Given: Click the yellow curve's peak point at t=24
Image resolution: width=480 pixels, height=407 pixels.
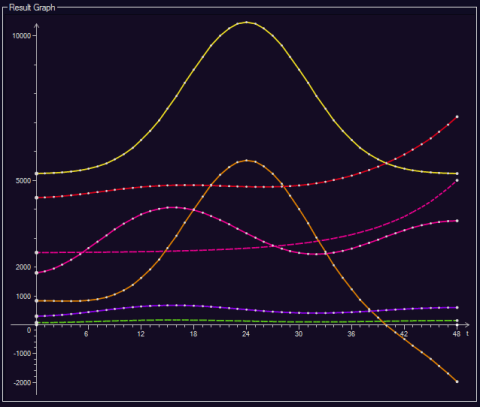Looking at the screenshot, I should [x=246, y=22].
